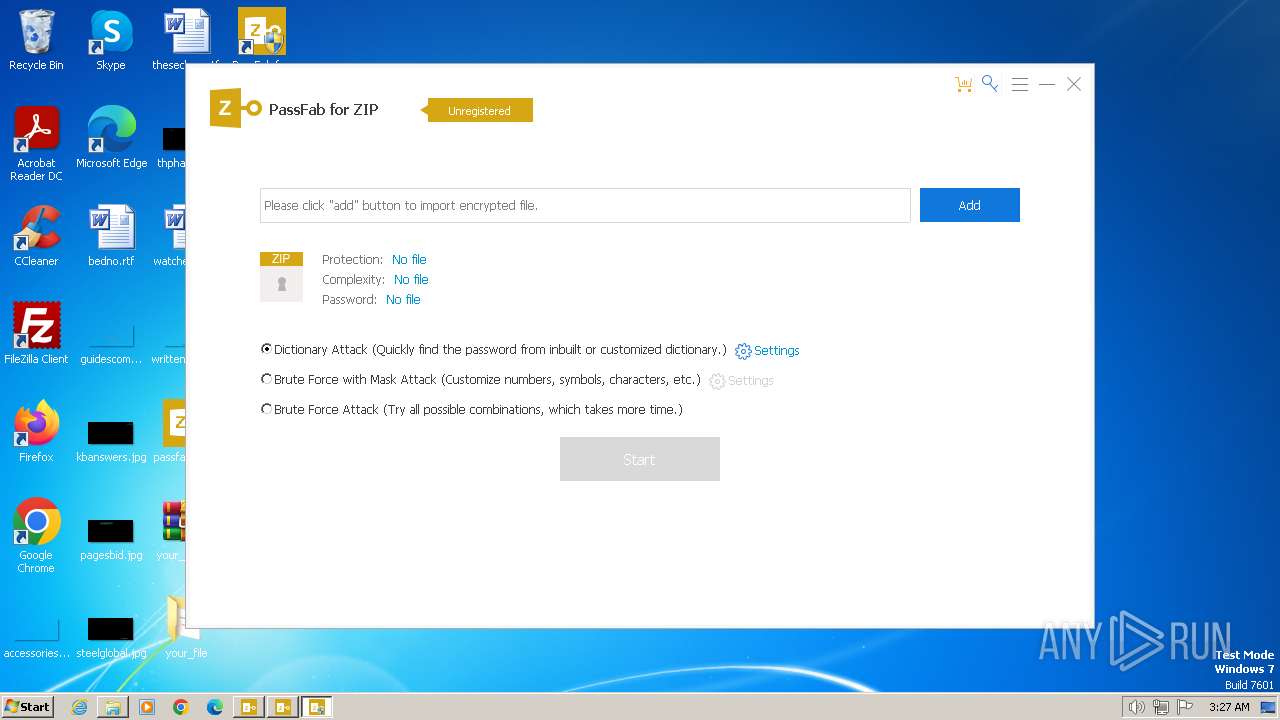
Task: Select the guidescom file icon
Action: pyautogui.click(x=111, y=343)
